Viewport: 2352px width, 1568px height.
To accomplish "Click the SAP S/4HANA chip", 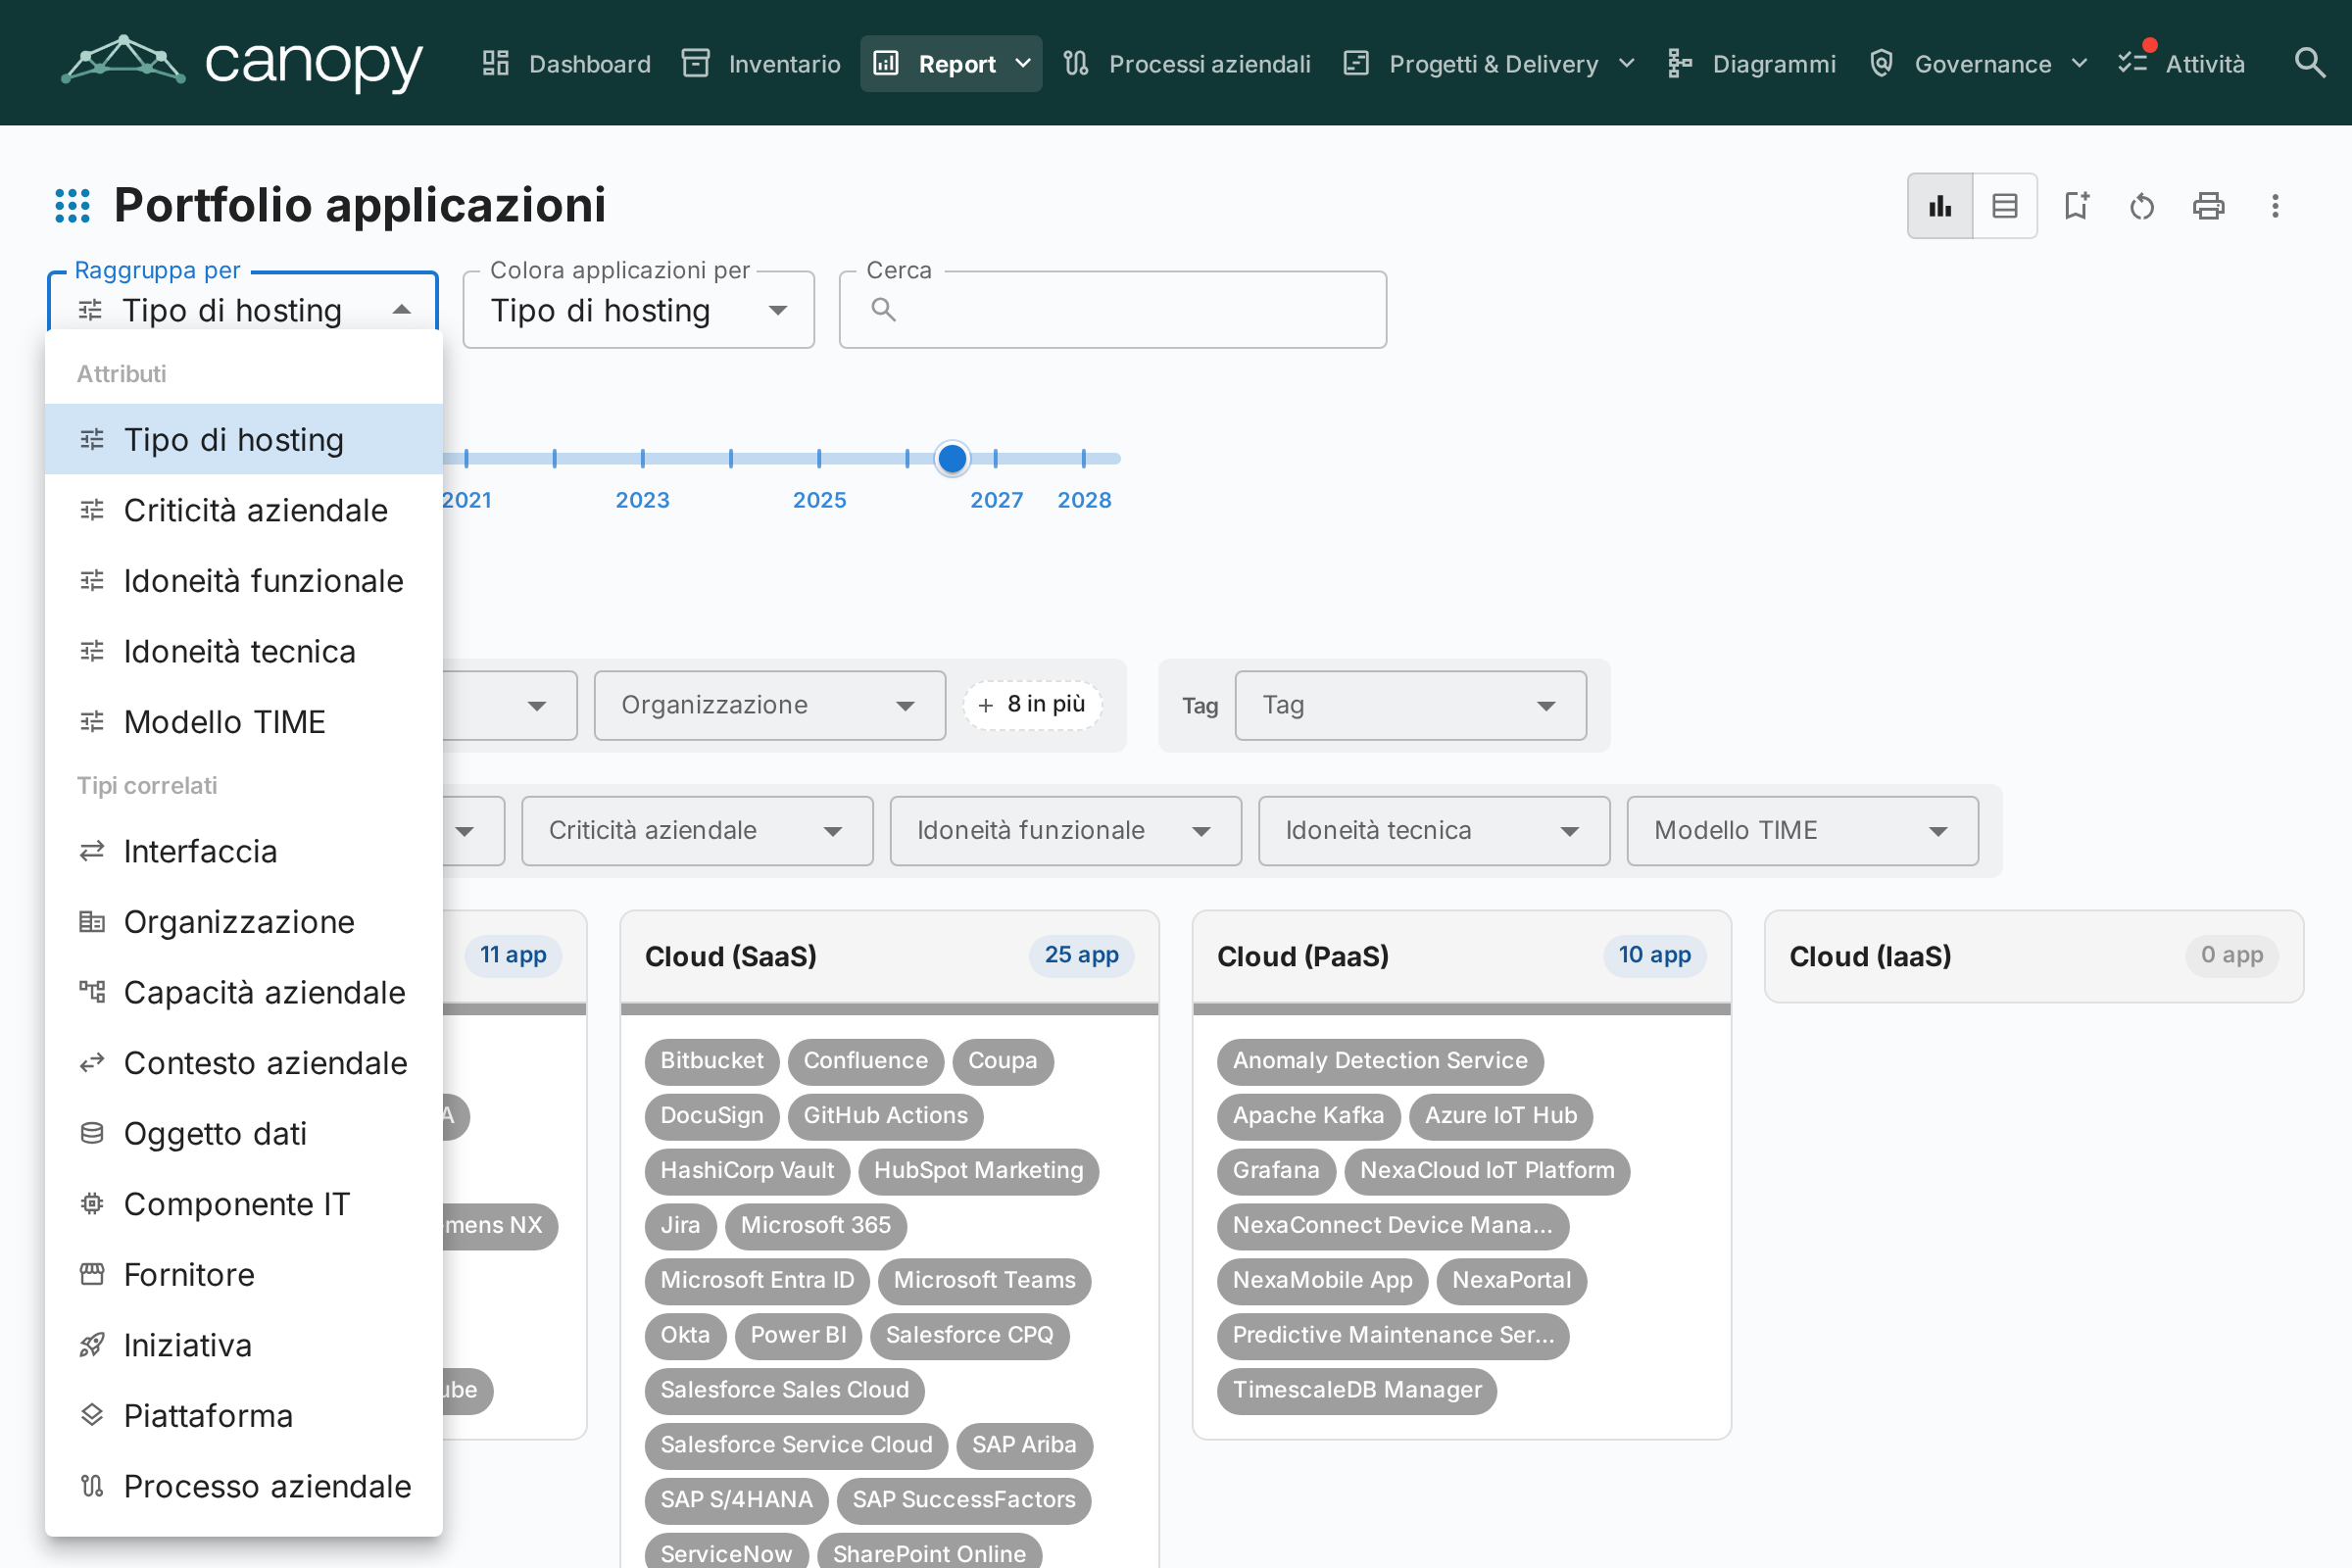I will (x=737, y=1500).
